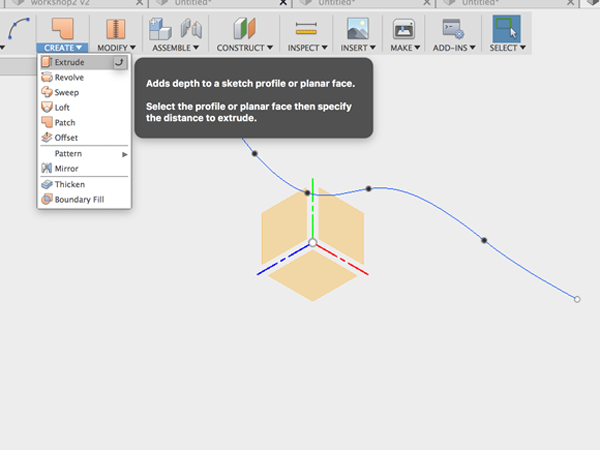600x450 pixels.
Task: Choose Boundary Fill from the Create menu
Action: pos(84,199)
